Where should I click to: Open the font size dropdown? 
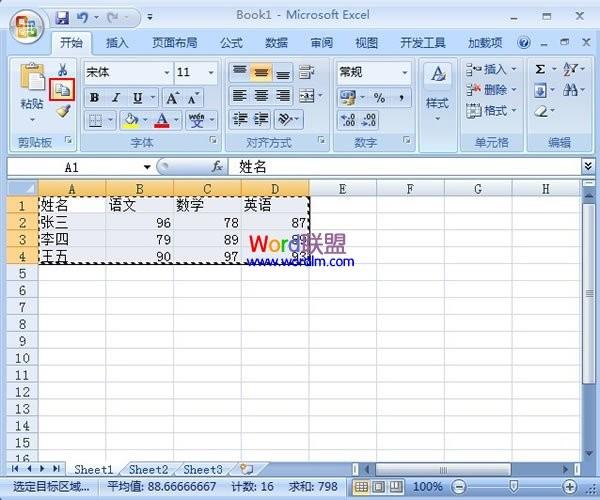pyautogui.click(x=211, y=73)
